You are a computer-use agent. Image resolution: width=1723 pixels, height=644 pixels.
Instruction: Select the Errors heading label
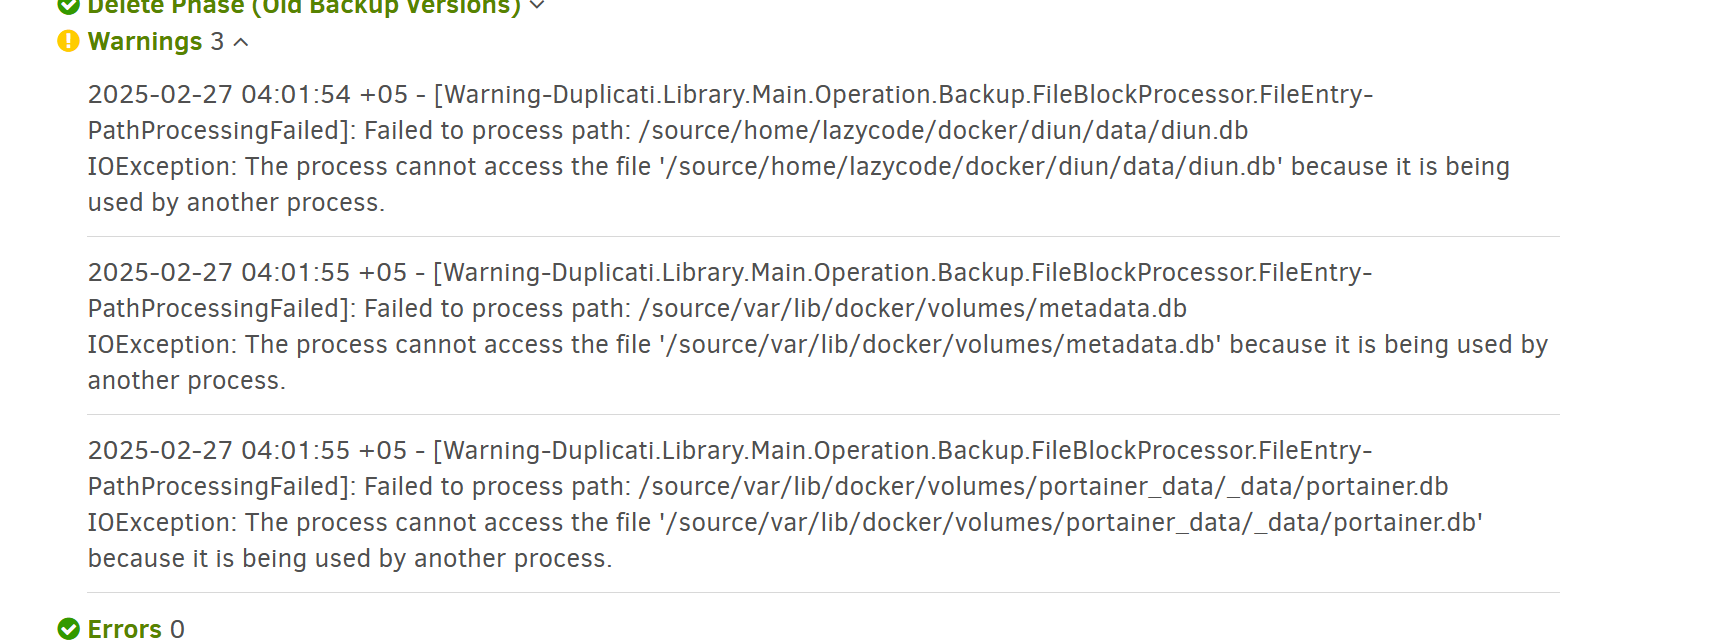click(125, 629)
